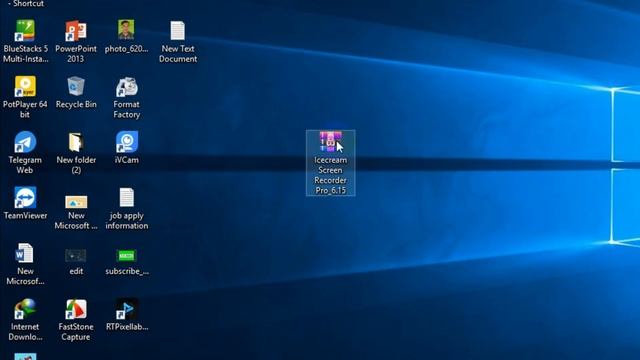Launch the FastStone Capture shortcut
Screen dimensions: 640x360
click(x=76, y=309)
